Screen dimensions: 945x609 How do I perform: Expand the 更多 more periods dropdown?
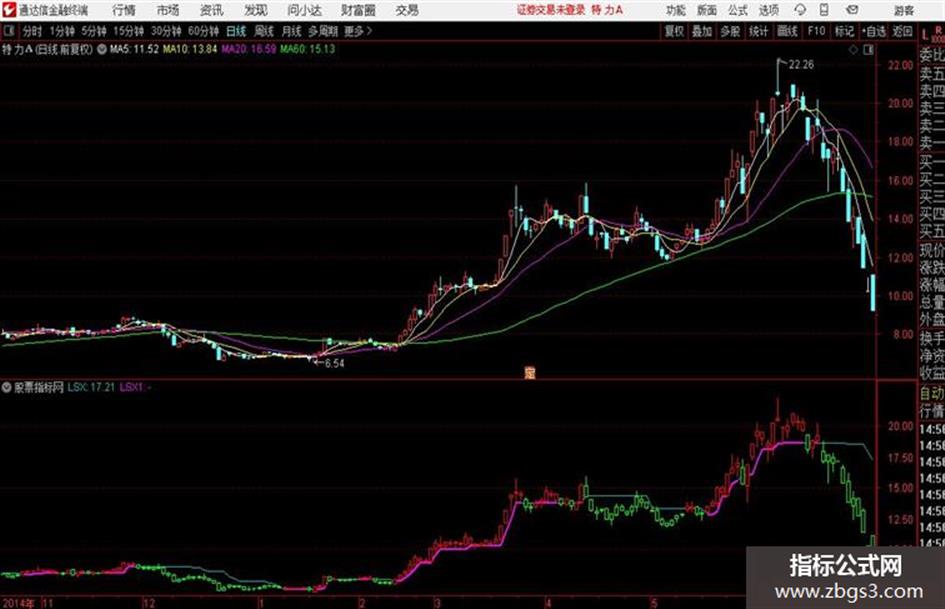point(358,31)
